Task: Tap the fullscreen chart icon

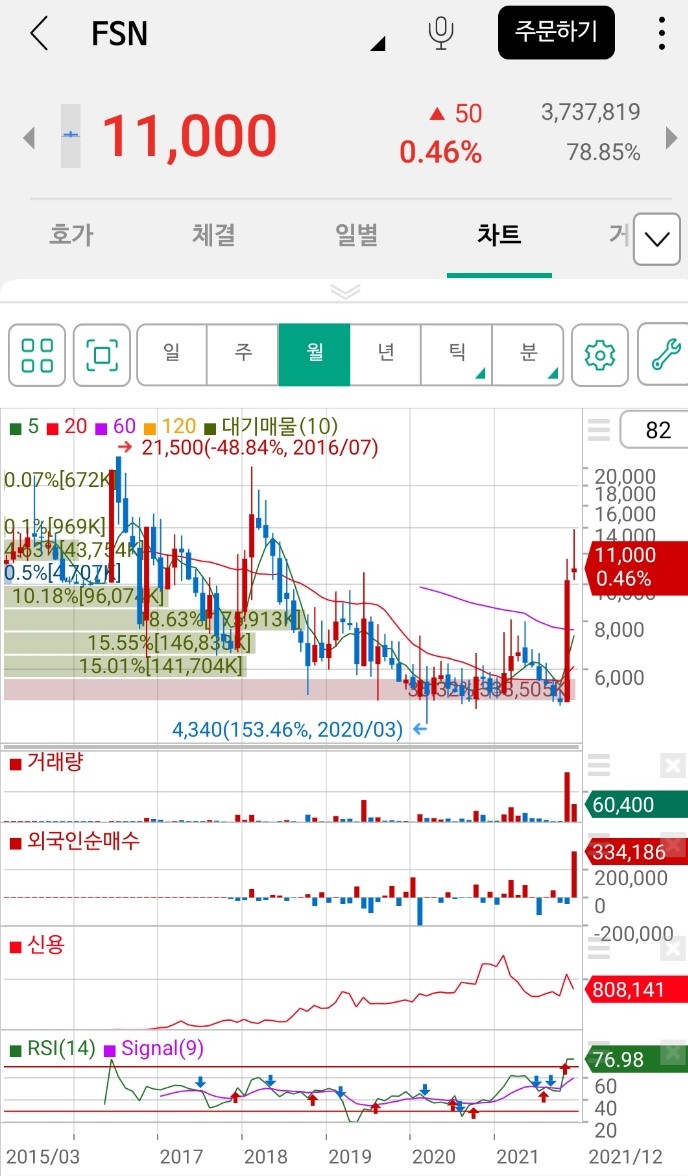Action: pyautogui.click(x=102, y=355)
